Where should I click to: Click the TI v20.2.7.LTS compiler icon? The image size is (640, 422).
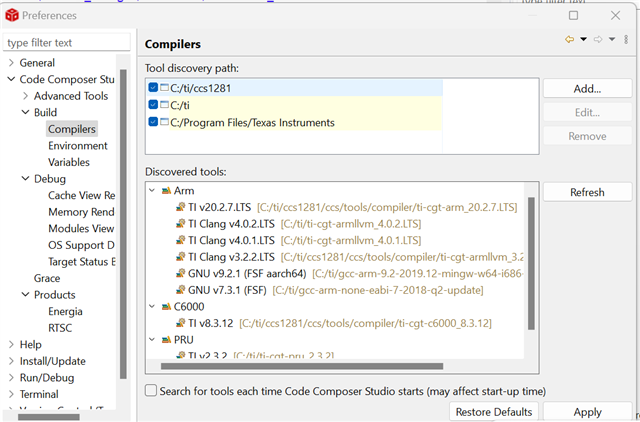[x=180, y=207]
